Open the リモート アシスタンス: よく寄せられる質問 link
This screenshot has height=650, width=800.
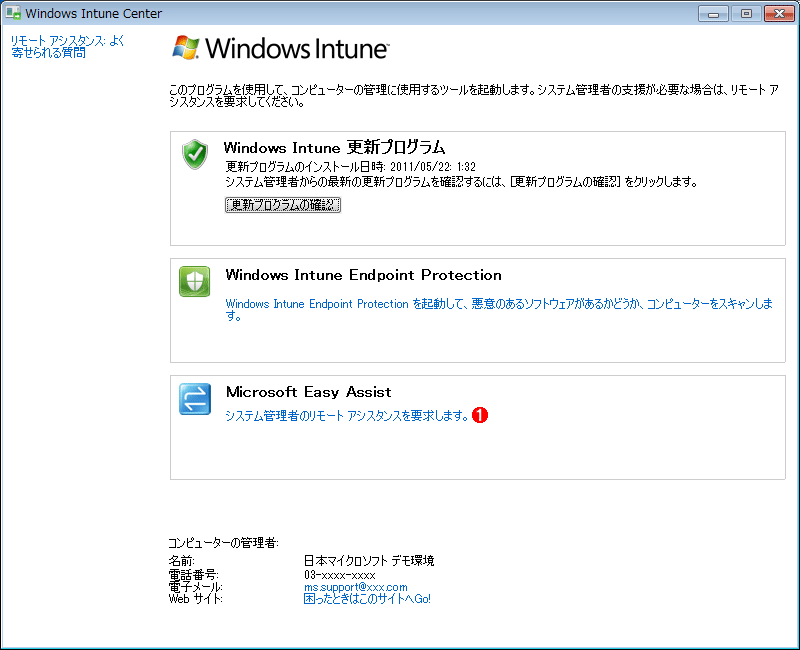(67, 46)
